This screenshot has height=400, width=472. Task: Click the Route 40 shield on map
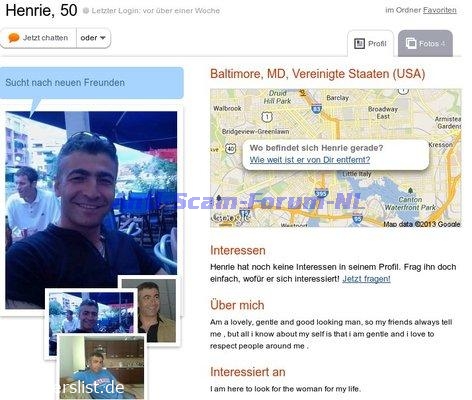click(230, 148)
